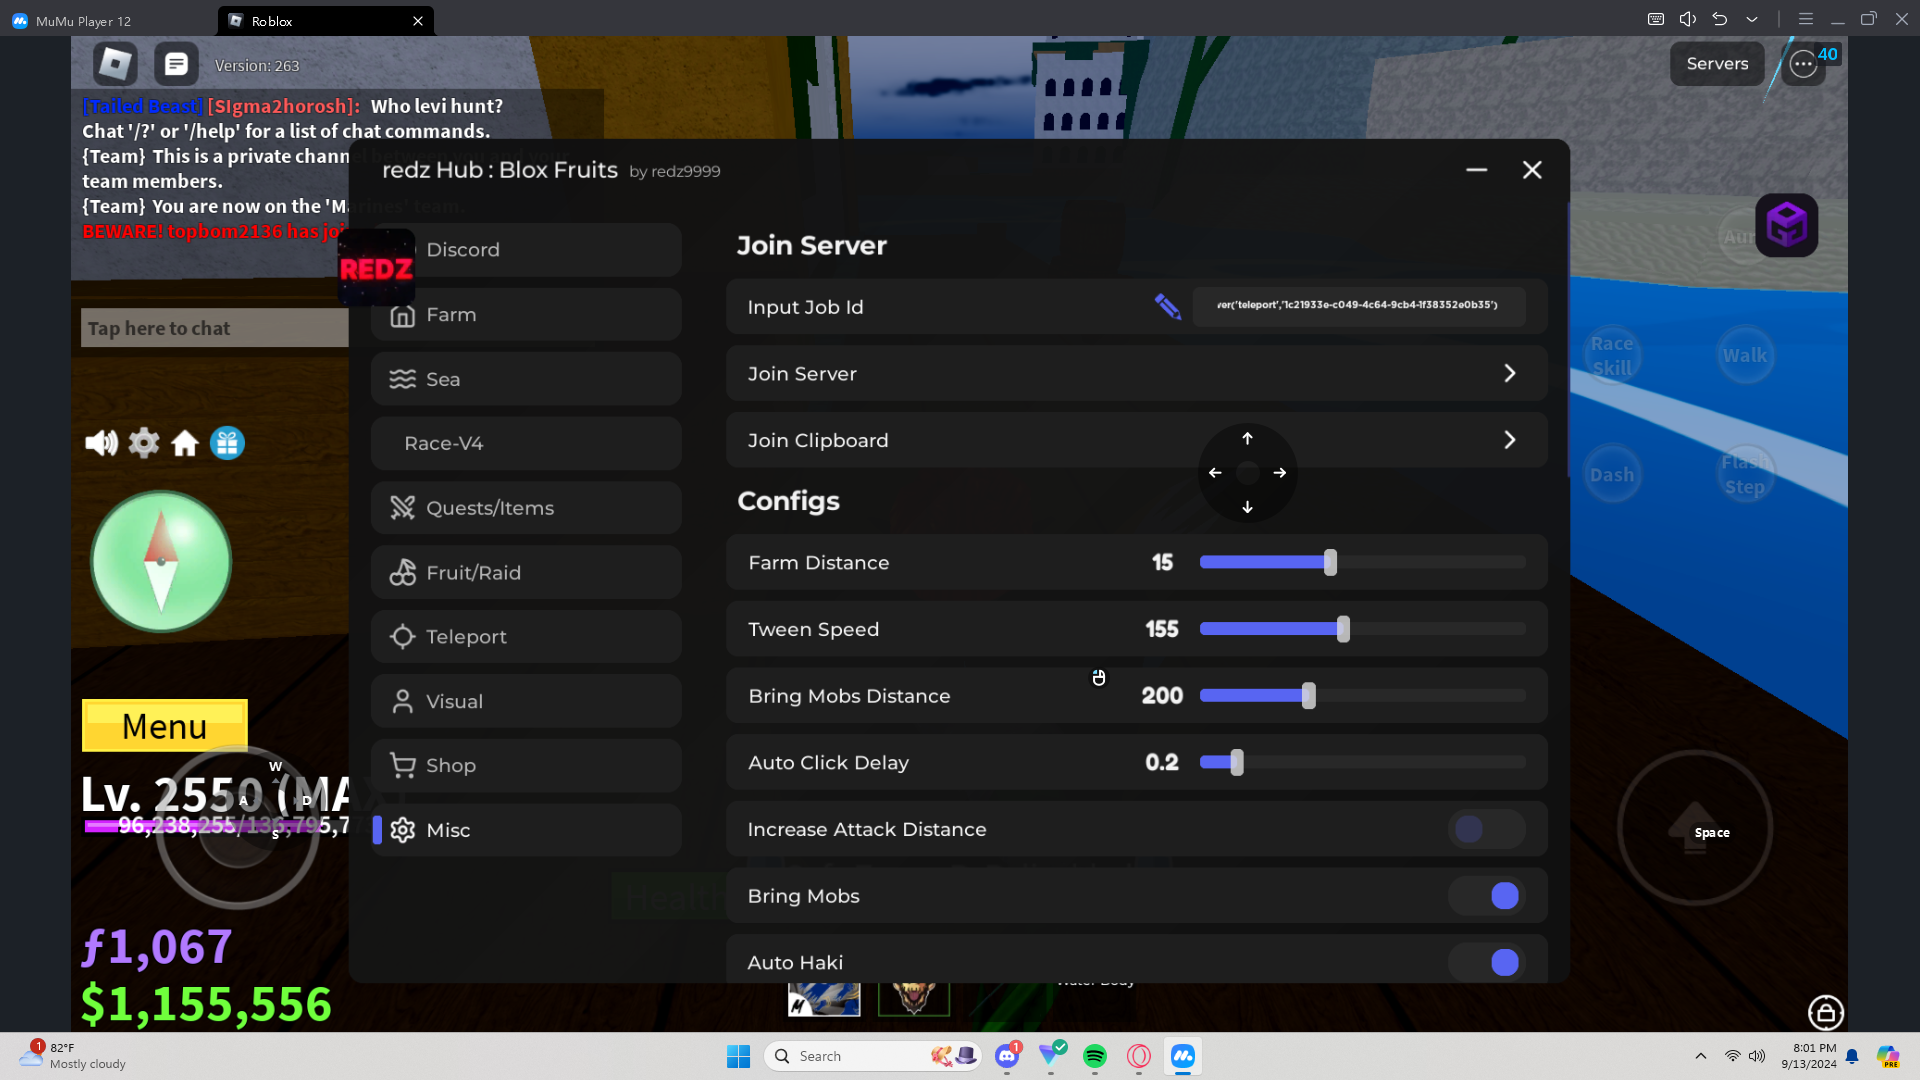Minimize the redz Hub panel
1920x1080 pixels.
point(1477,170)
